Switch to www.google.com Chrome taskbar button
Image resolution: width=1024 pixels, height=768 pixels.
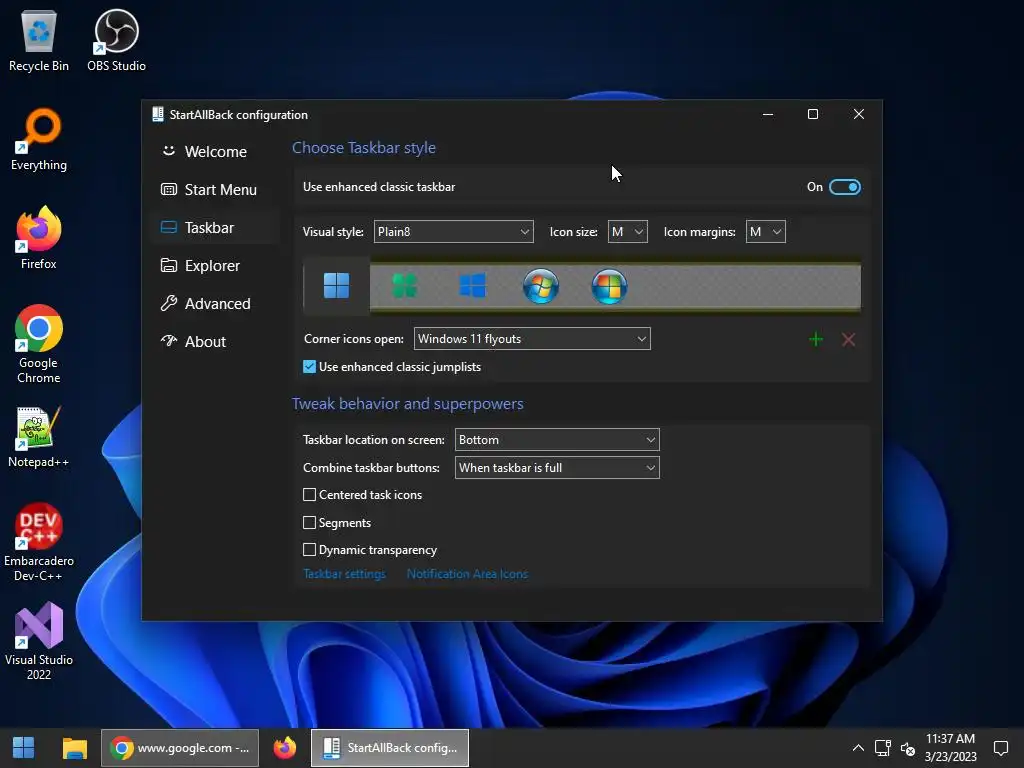coord(180,748)
